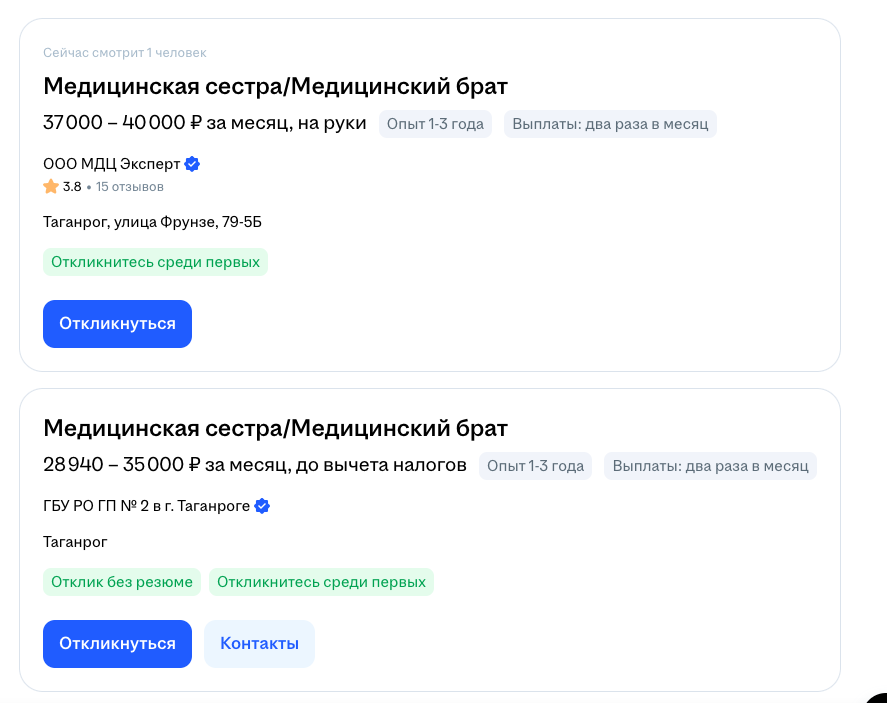Open the "15 отзывов" reviews link
This screenshot has width=887, height=703.
pos(130,187)
